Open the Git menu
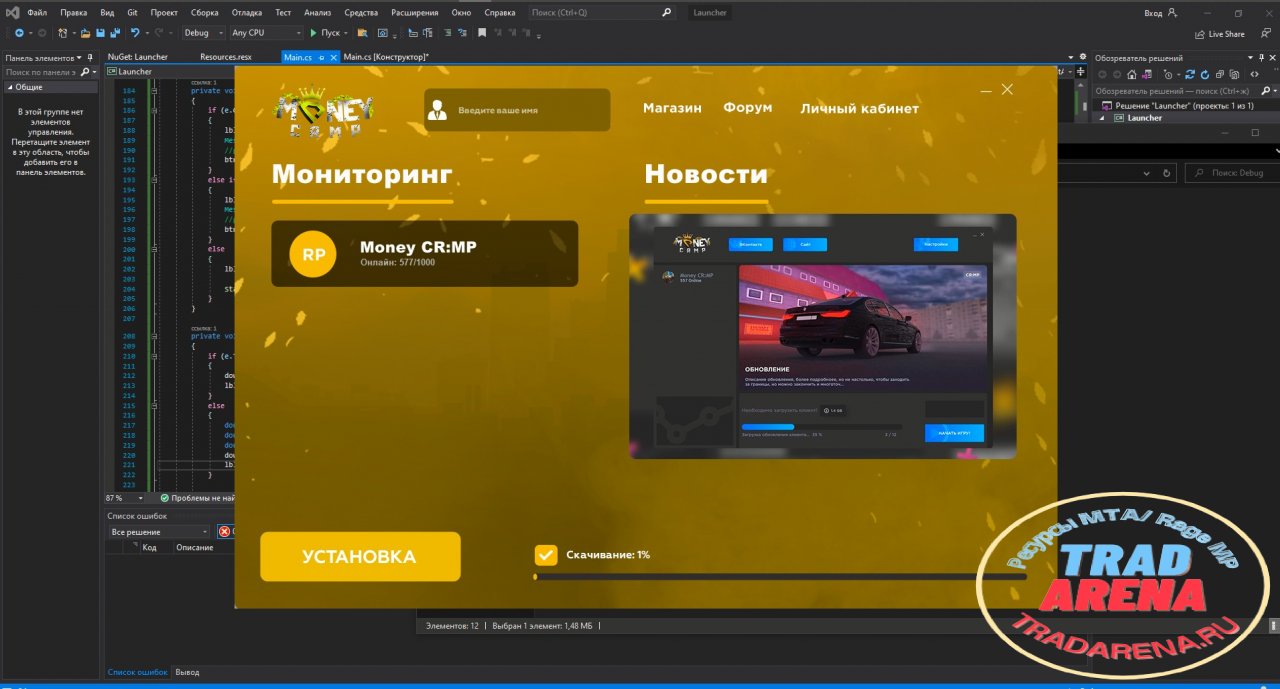This screenshot has height=689, width=1280. [132, 13]
